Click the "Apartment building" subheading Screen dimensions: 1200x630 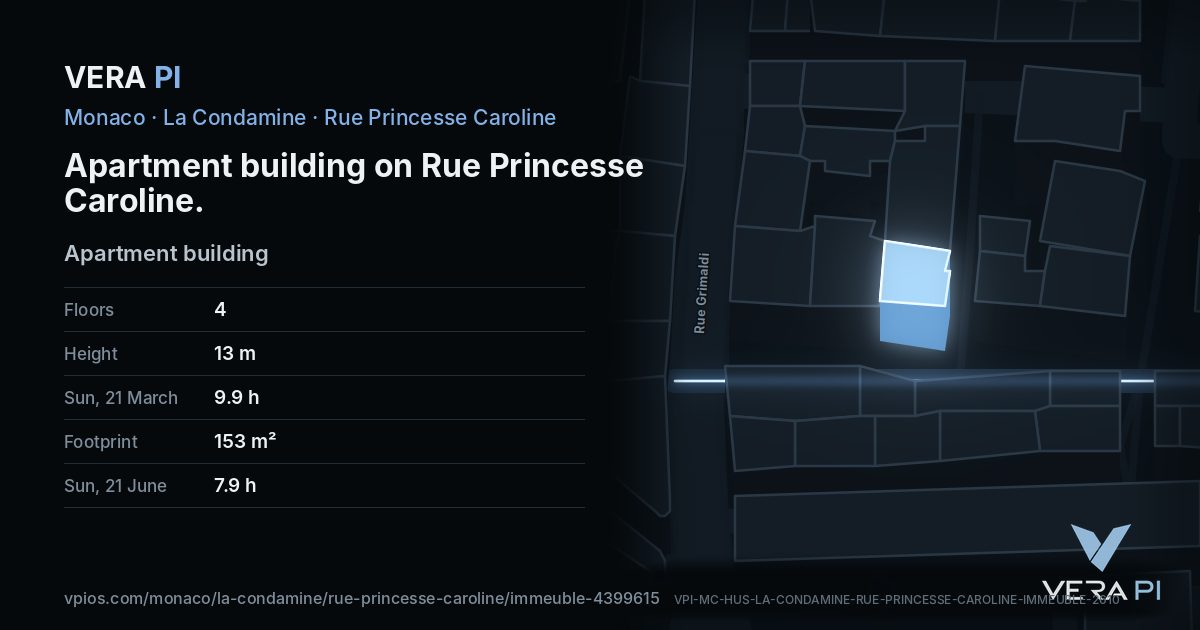[166, 253]
